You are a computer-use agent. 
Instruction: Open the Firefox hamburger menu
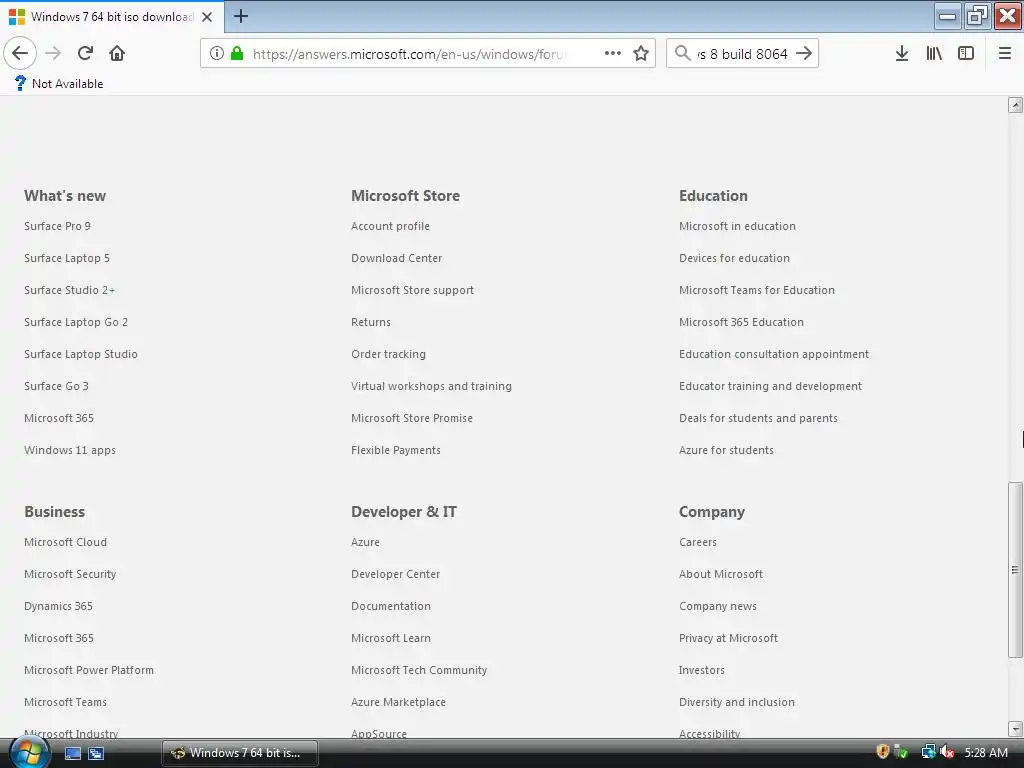click(x=1005, y=53)
